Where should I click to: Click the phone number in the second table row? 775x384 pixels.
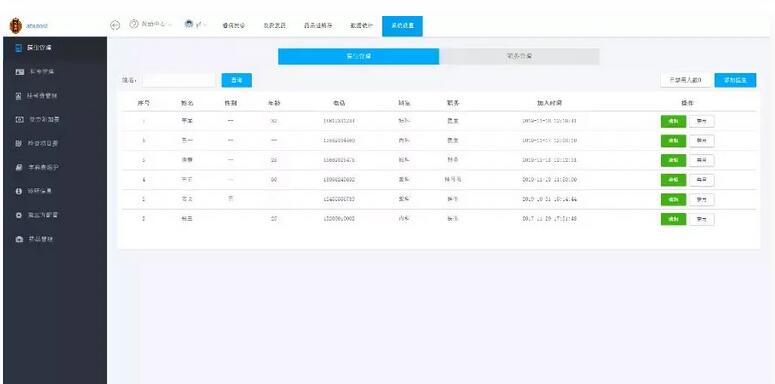coord(339,141)
